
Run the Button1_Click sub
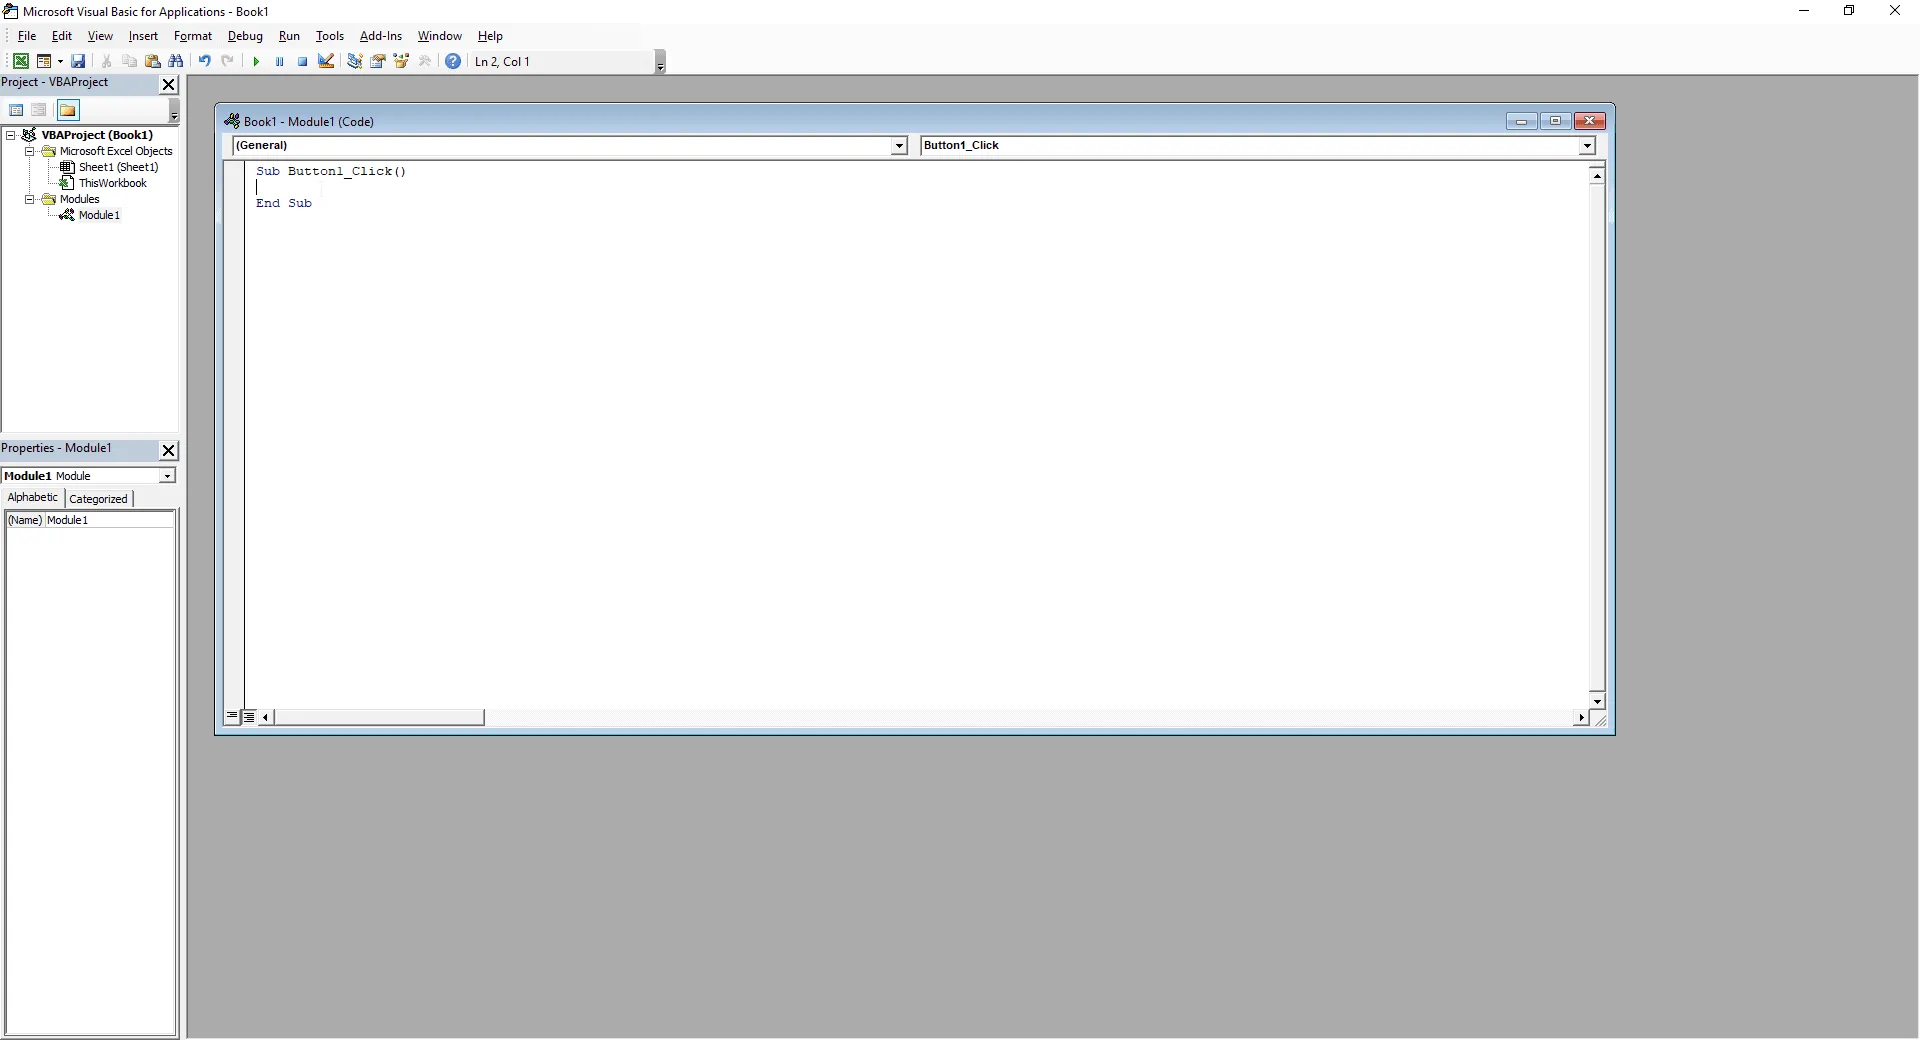[x=257, y=61]
